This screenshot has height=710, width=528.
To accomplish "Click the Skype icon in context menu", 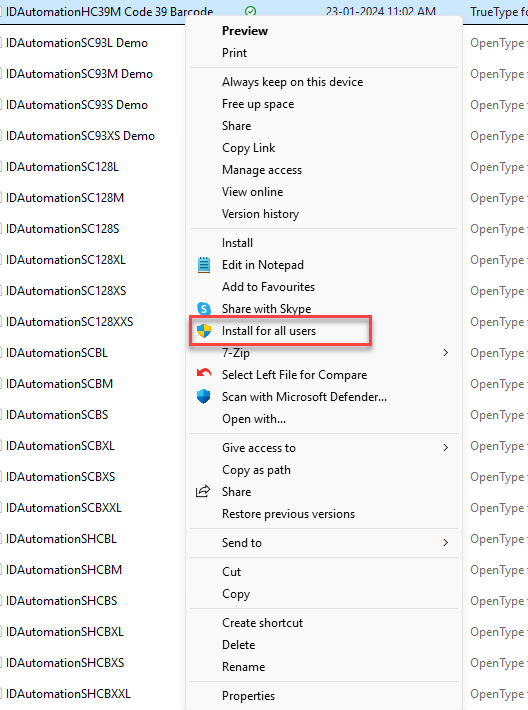I will pyautogui.click(x=204, y=309).
